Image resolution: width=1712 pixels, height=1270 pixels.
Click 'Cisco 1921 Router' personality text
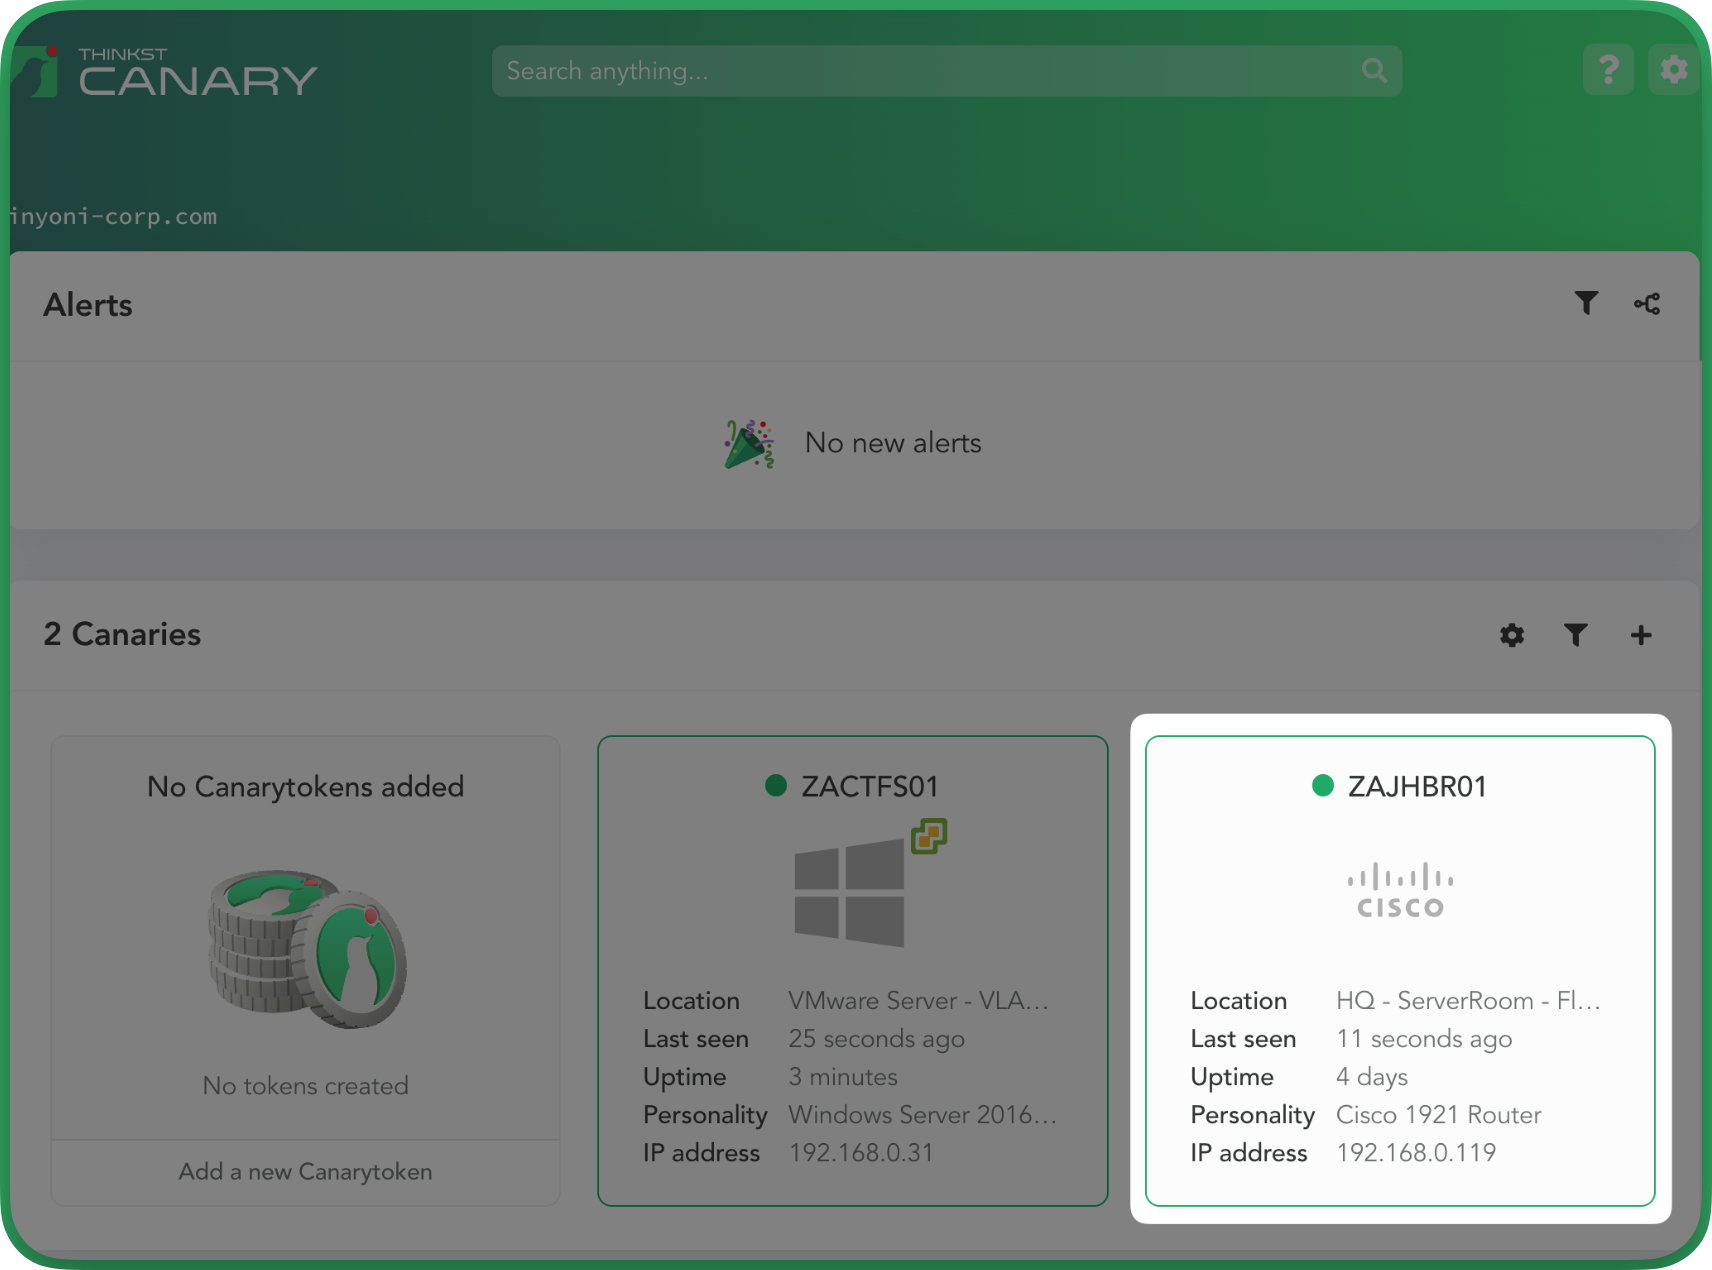[x=1439, y=1115]
